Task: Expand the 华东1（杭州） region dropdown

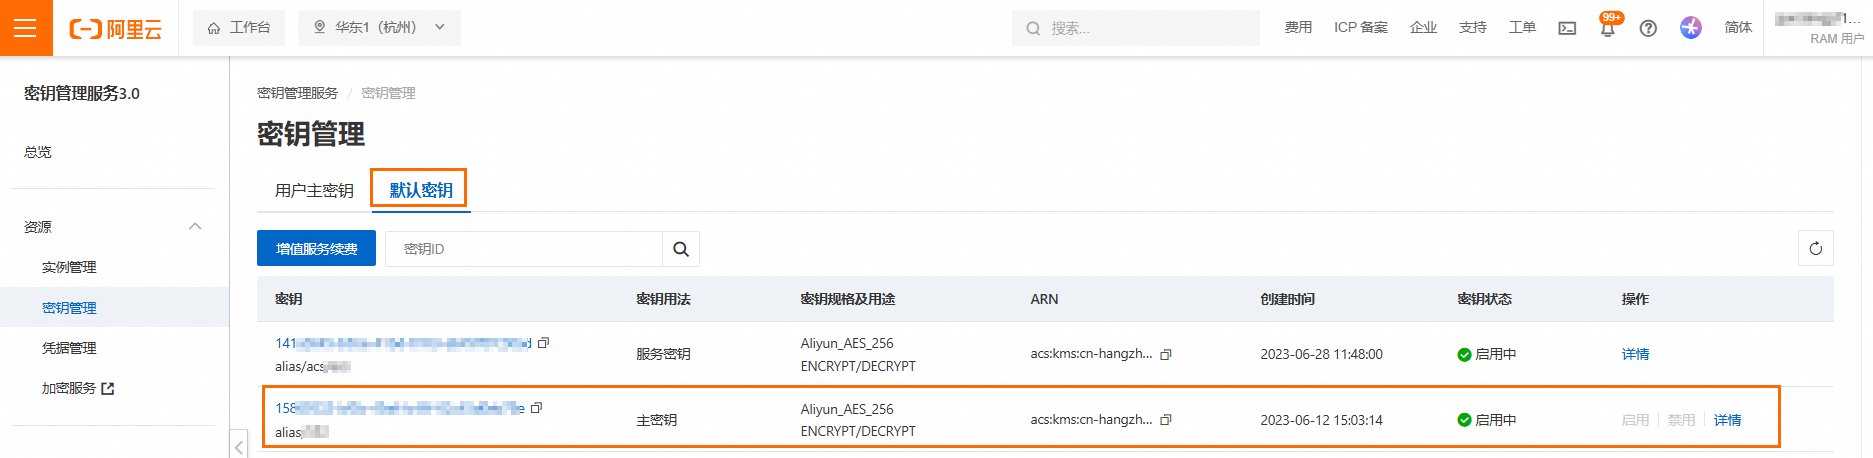Action: point(380,28)
